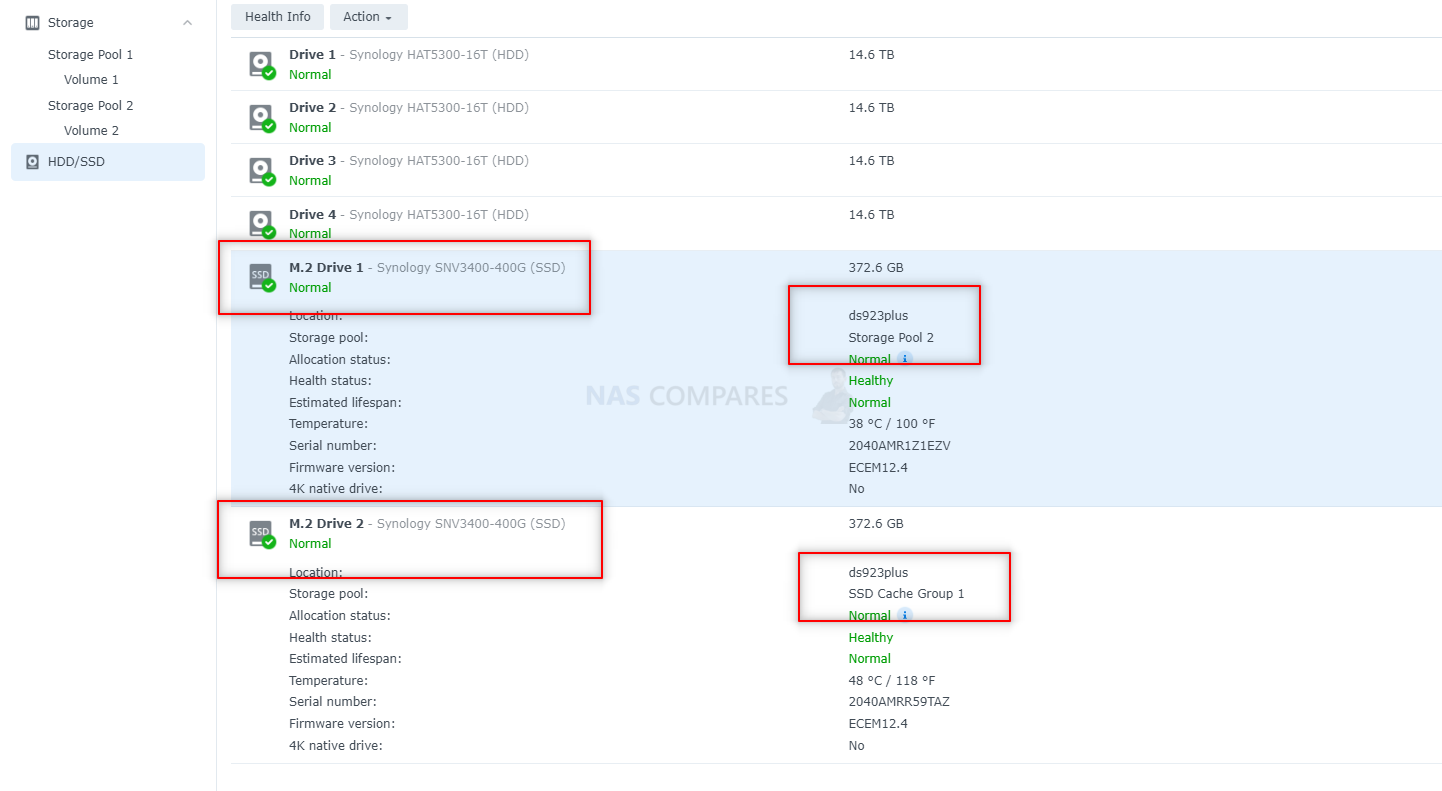
Task: Open the Action dropdown menu
Action: pyautogui.click(x=368, y=17)
